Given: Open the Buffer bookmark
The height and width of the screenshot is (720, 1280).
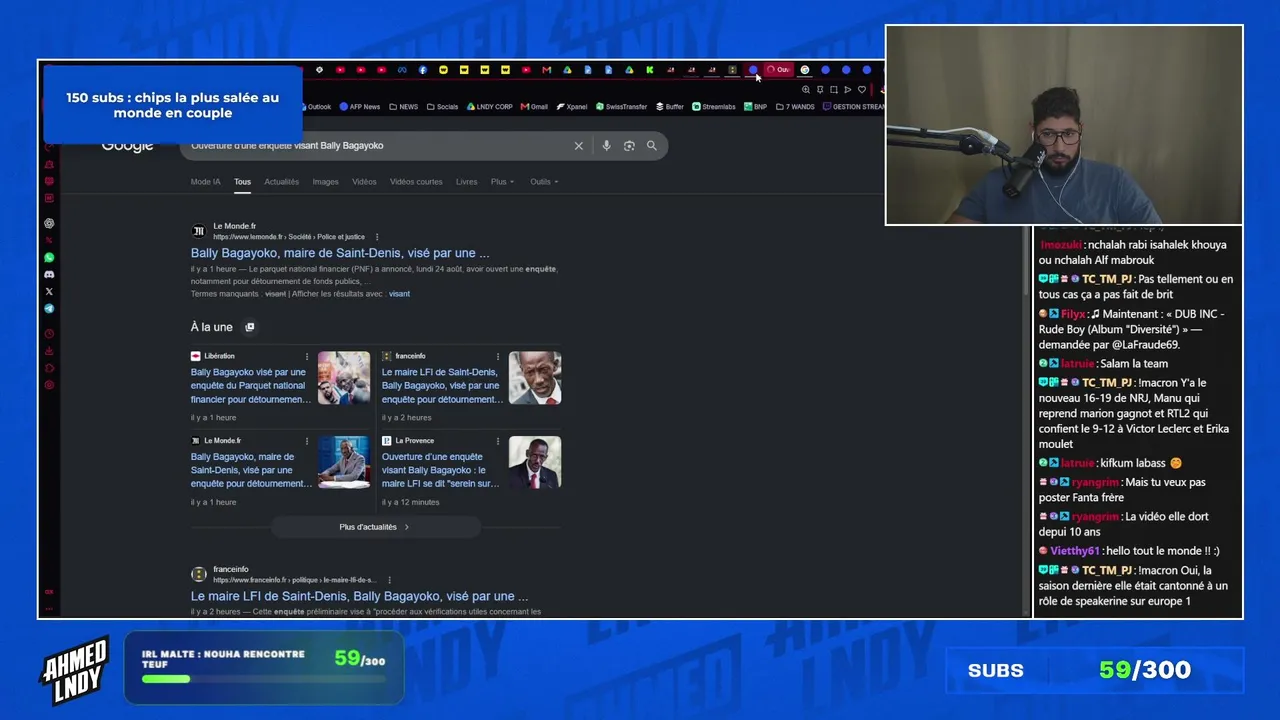Looking at the screenshot, I should (x=670, y=107).
